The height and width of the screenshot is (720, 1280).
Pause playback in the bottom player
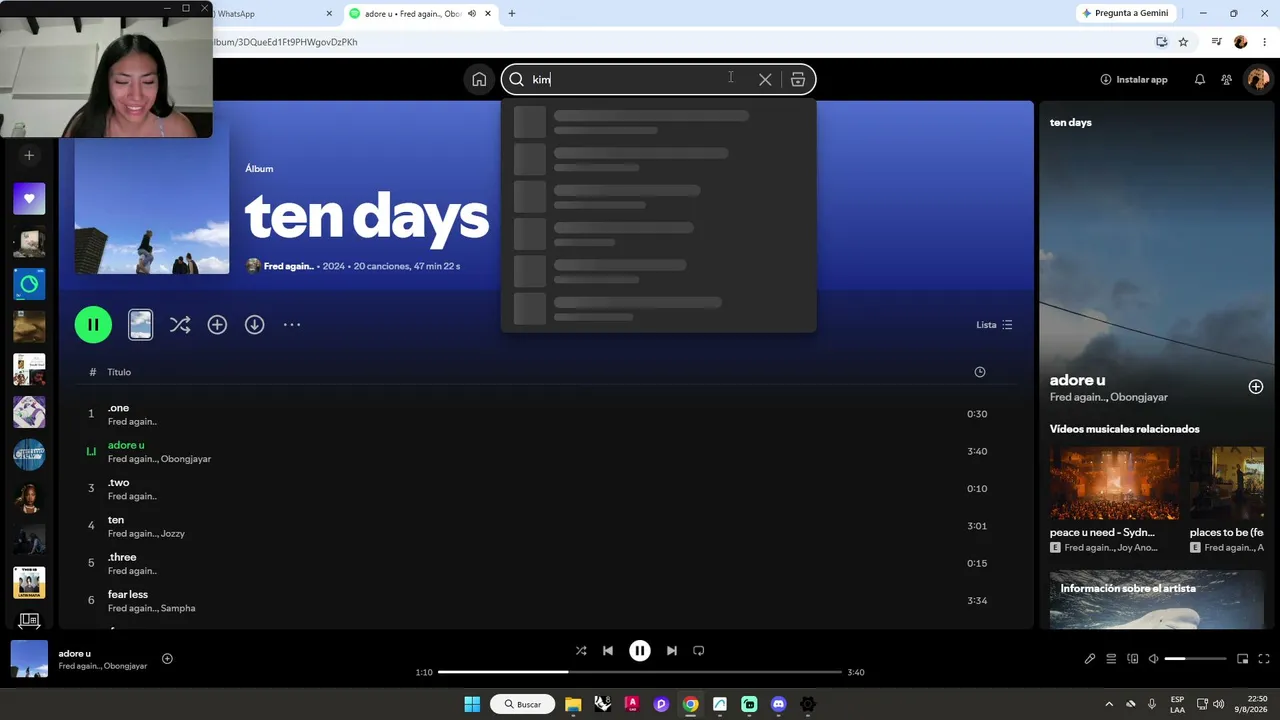640,651
